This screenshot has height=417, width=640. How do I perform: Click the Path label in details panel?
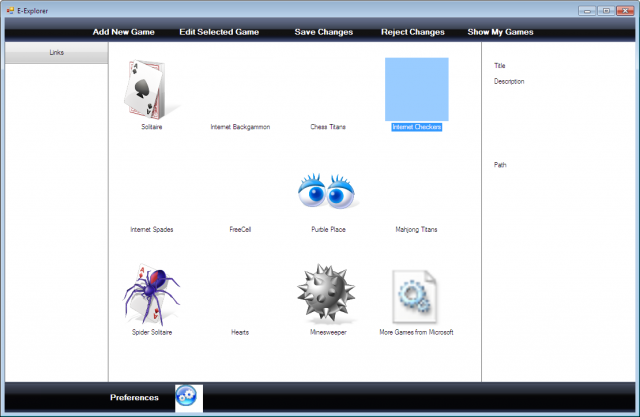(500, 165)
